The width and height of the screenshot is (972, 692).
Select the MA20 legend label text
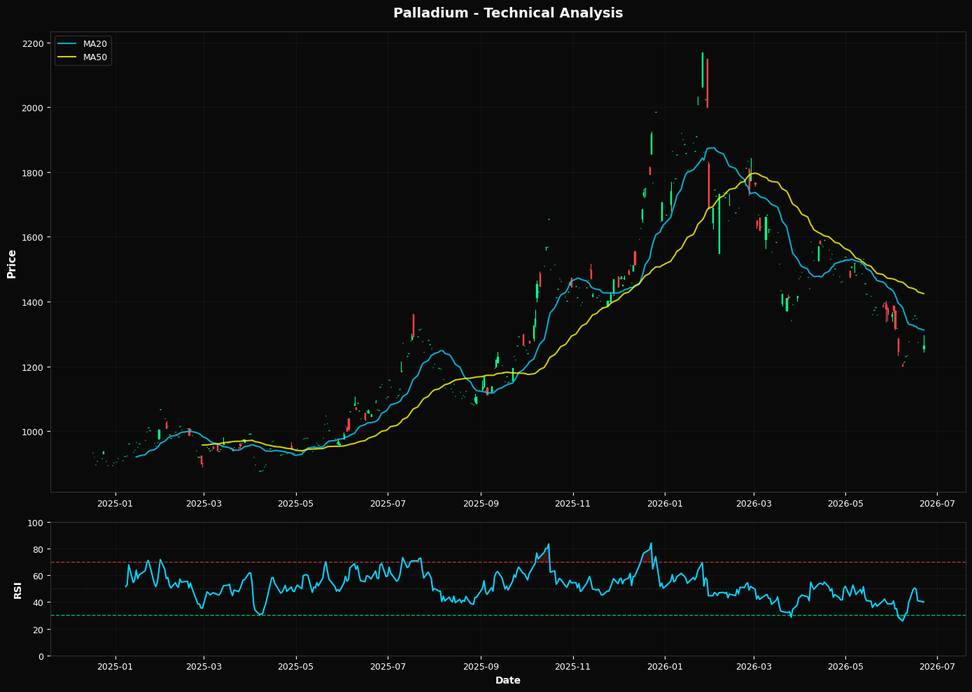pyautogui.click(x=97, y=44)
